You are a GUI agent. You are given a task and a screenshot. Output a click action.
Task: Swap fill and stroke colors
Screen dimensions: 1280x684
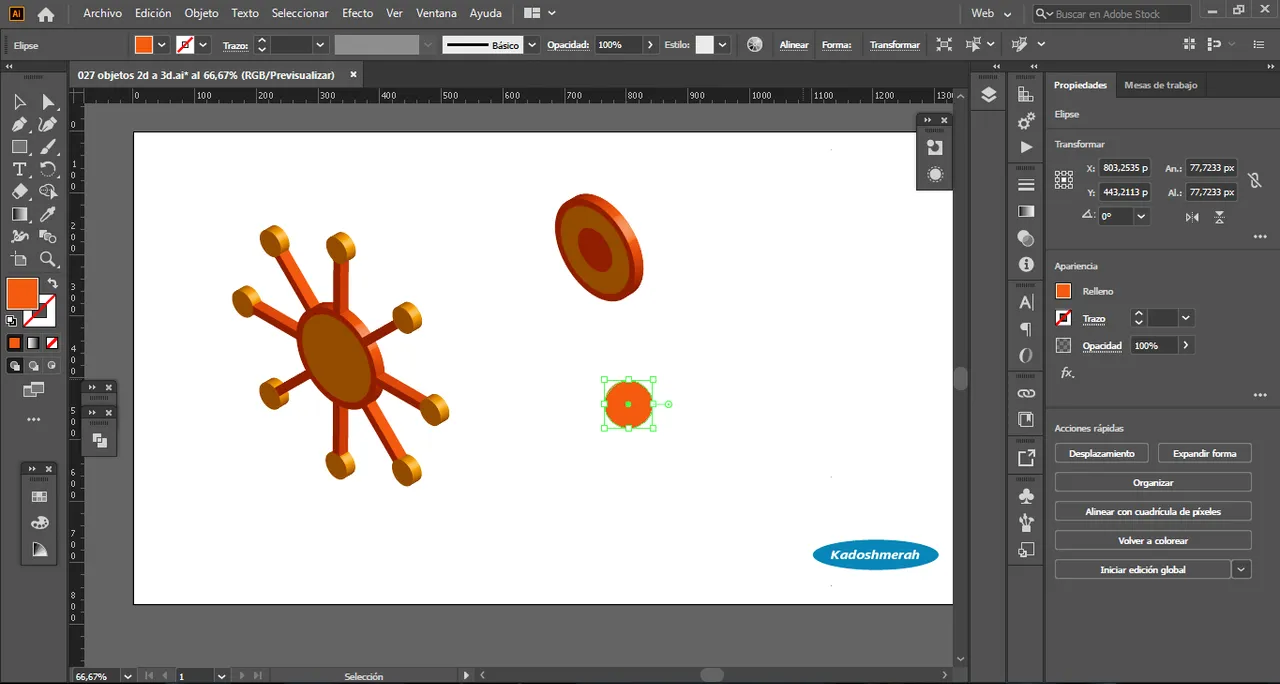[x=52, y=284]
